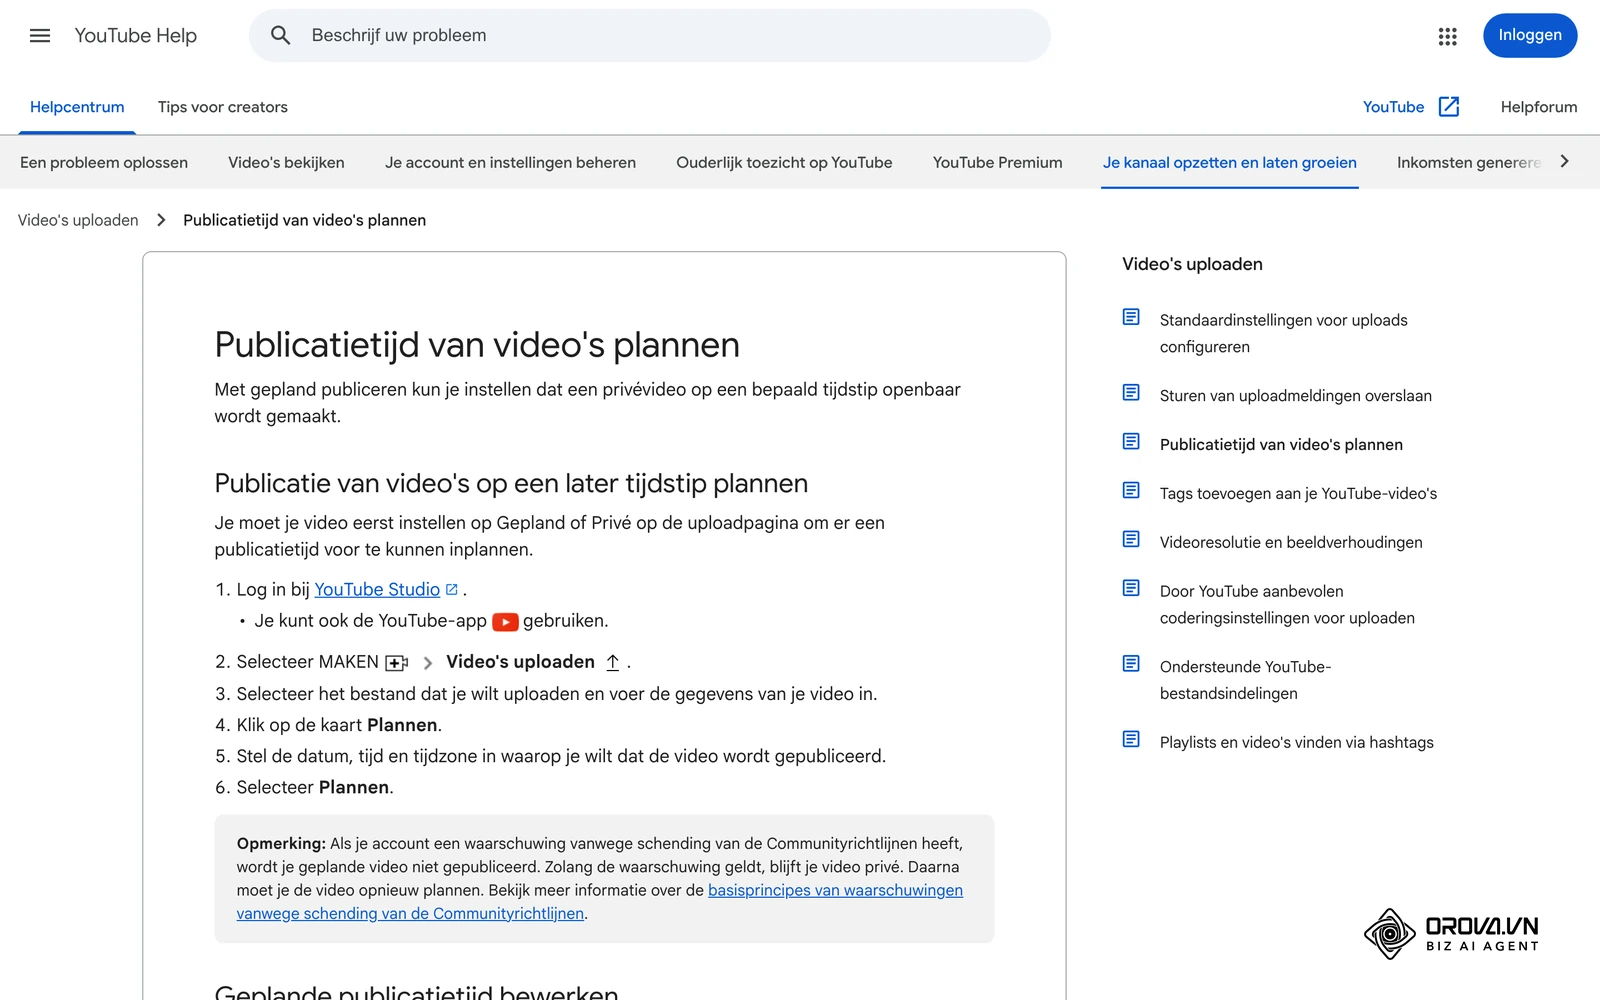Open Sturen van uploadmeldingen overslaan article

[x=1296, y=396]
